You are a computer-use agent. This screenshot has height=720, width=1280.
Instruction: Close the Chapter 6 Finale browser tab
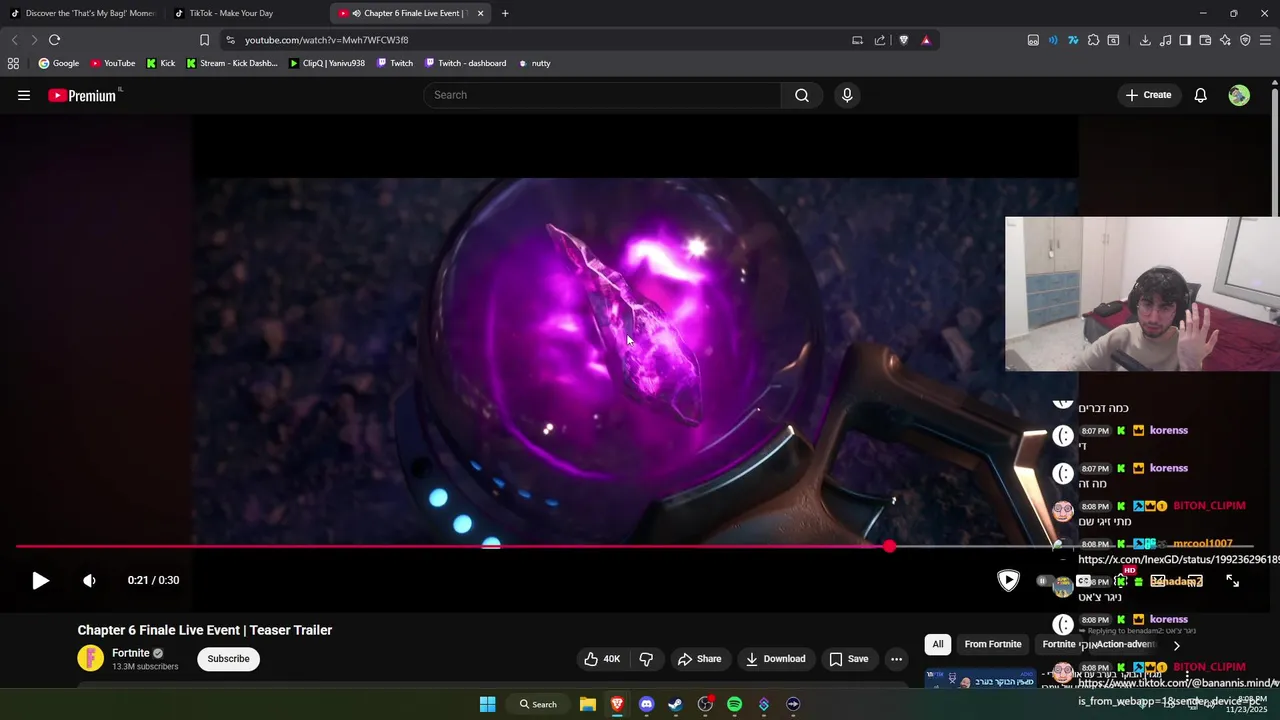(x=480, y=13)
